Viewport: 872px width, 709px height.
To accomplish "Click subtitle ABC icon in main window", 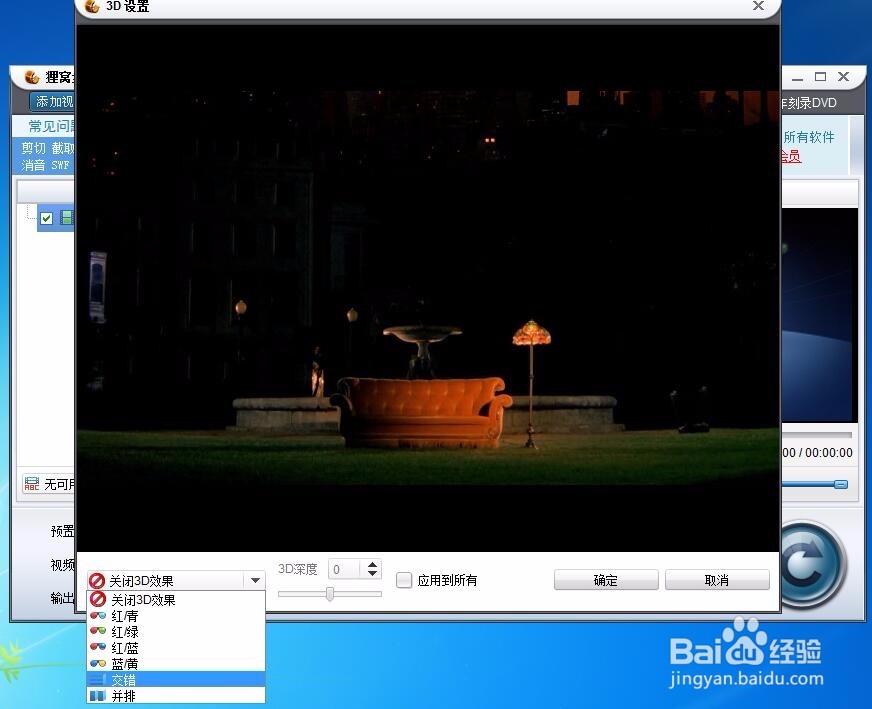I will (x=32, y=484).
